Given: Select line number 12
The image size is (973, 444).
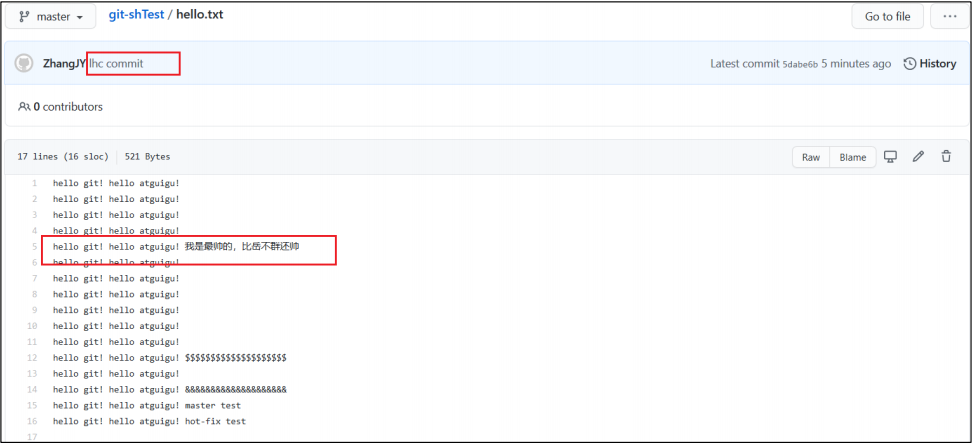Looking at the screenshot, I should tap(32, 358).
